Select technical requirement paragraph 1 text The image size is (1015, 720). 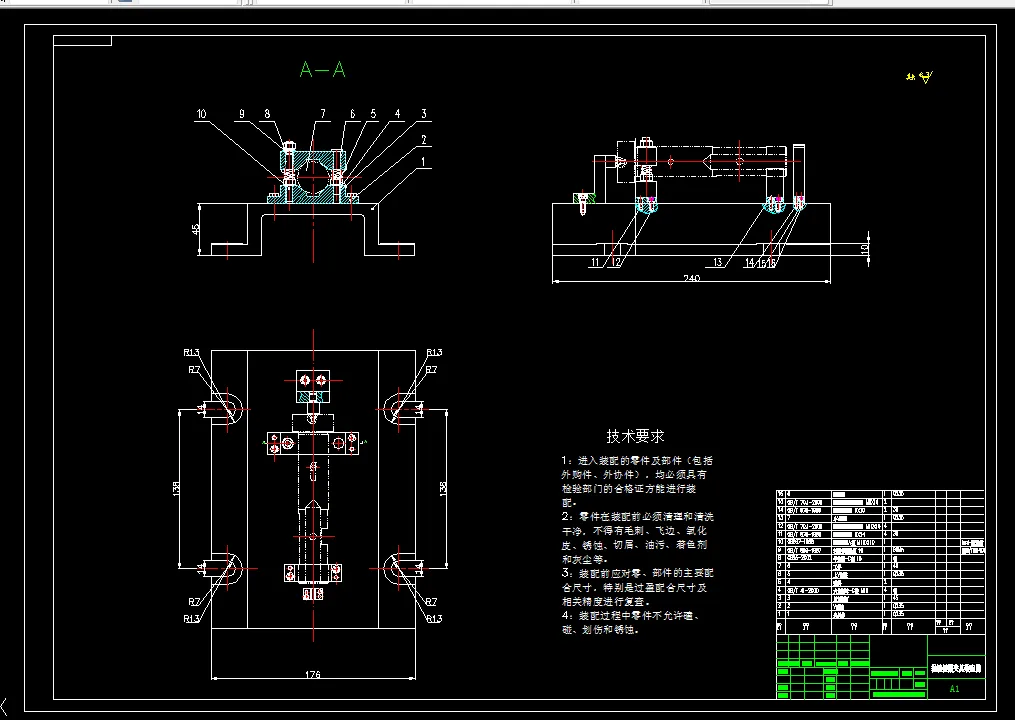pyautogui.click(x=638, y=482)
